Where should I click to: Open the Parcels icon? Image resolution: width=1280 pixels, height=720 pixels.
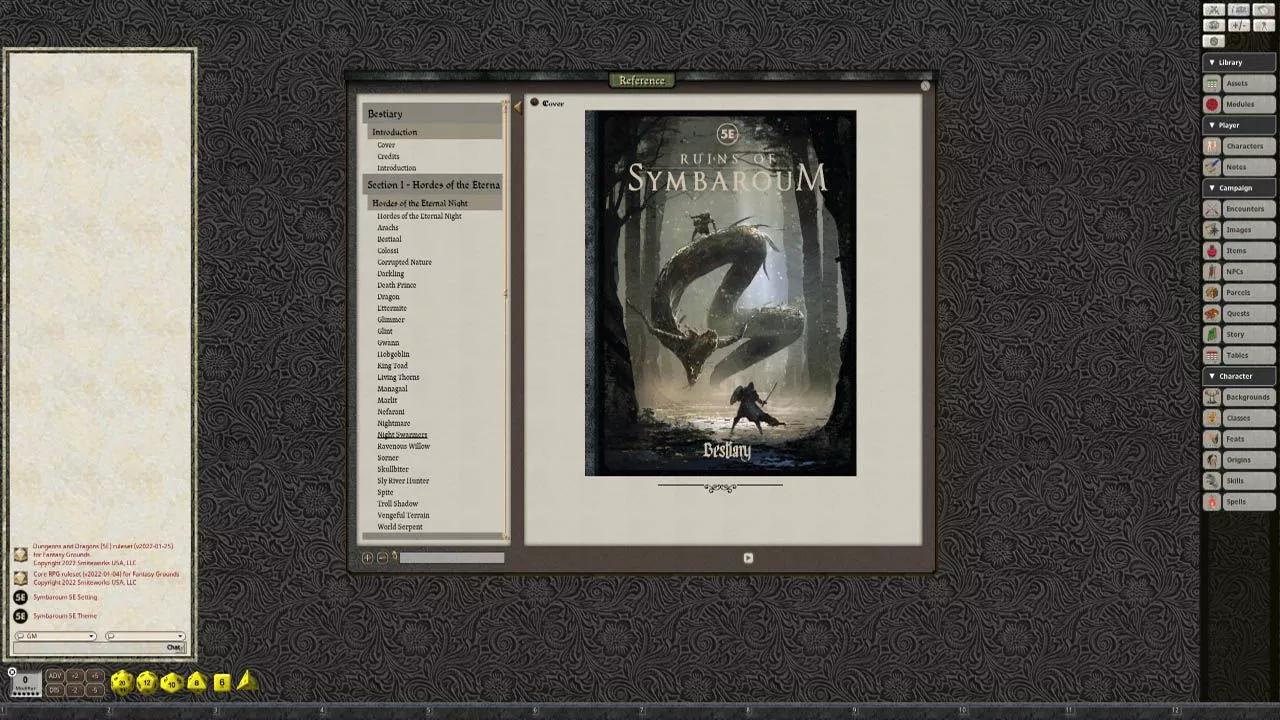click(x=1212, y=293)
